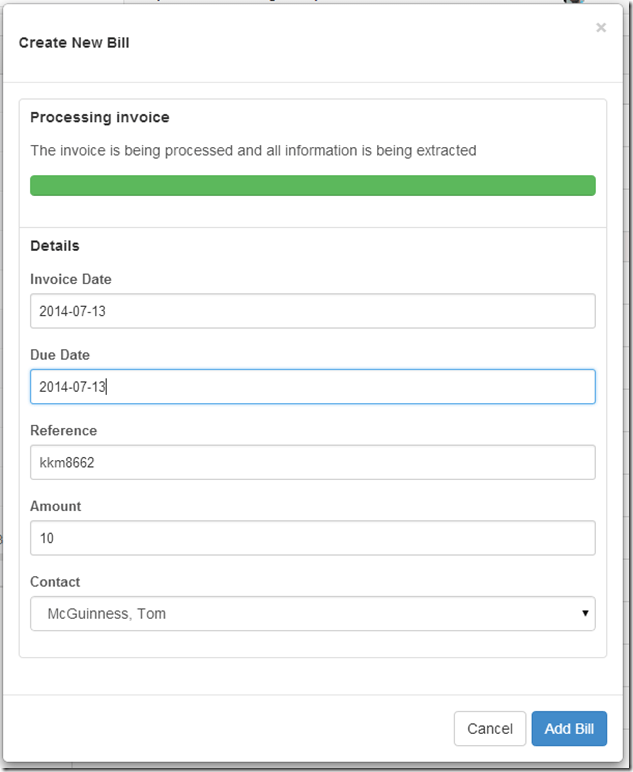Close the Create New Bill dialog
This screenshot has width=633, height=772.
pyautogui.click(x=601, y=28)
